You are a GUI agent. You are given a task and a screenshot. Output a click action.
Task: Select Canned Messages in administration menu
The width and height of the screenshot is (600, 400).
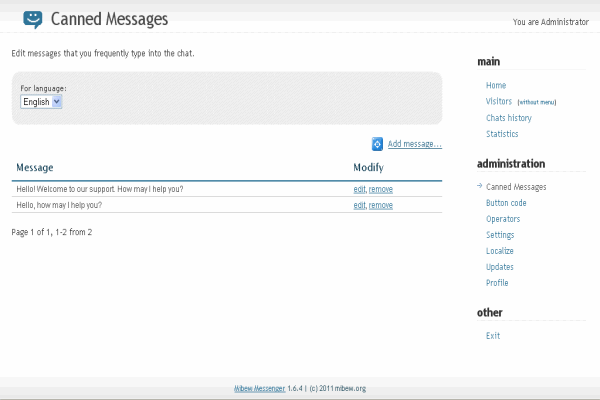[516, 187]
